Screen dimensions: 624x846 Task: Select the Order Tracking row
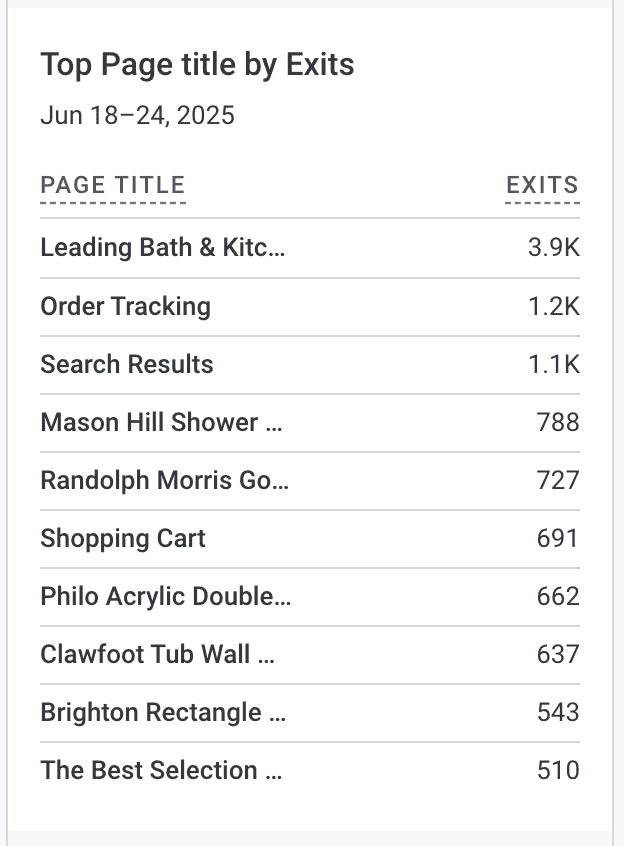point(310,306)
